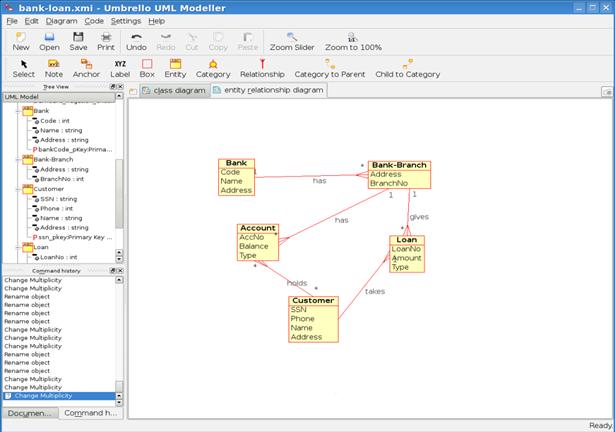This screenshot has width=615, height=432.
Task: Print the diagram using Print icon
Action: [x=106, y=41]
